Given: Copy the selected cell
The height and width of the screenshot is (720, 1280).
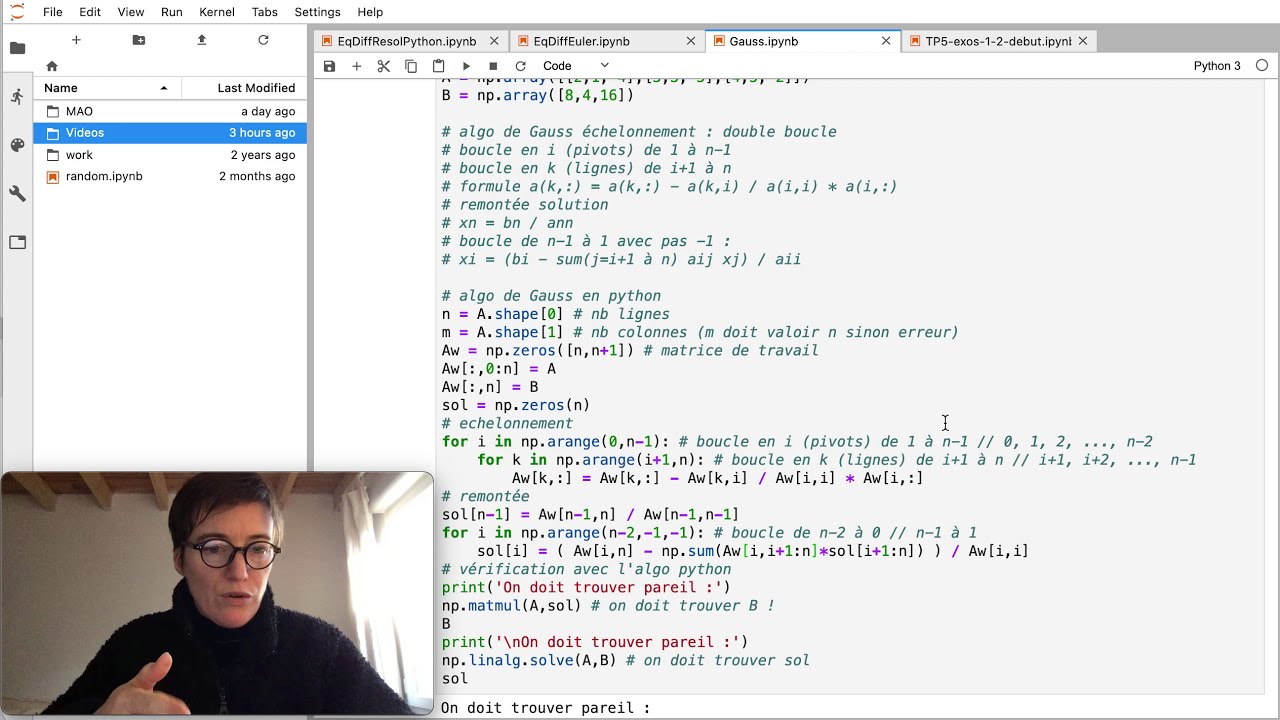Looking at the screenshot, I should pos(411,66).
